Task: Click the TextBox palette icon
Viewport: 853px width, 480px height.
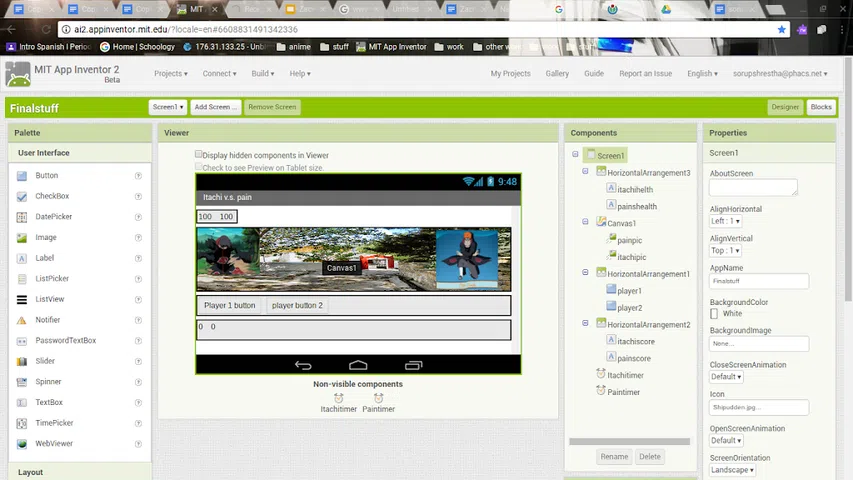Action: click(x=22, y=403)
